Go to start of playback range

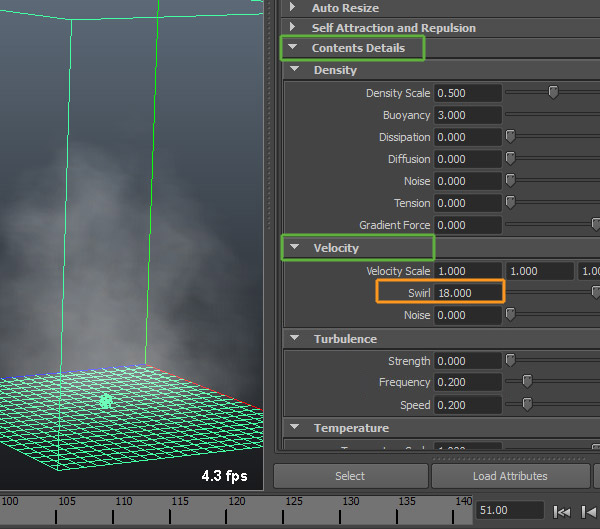pos(562,511)
